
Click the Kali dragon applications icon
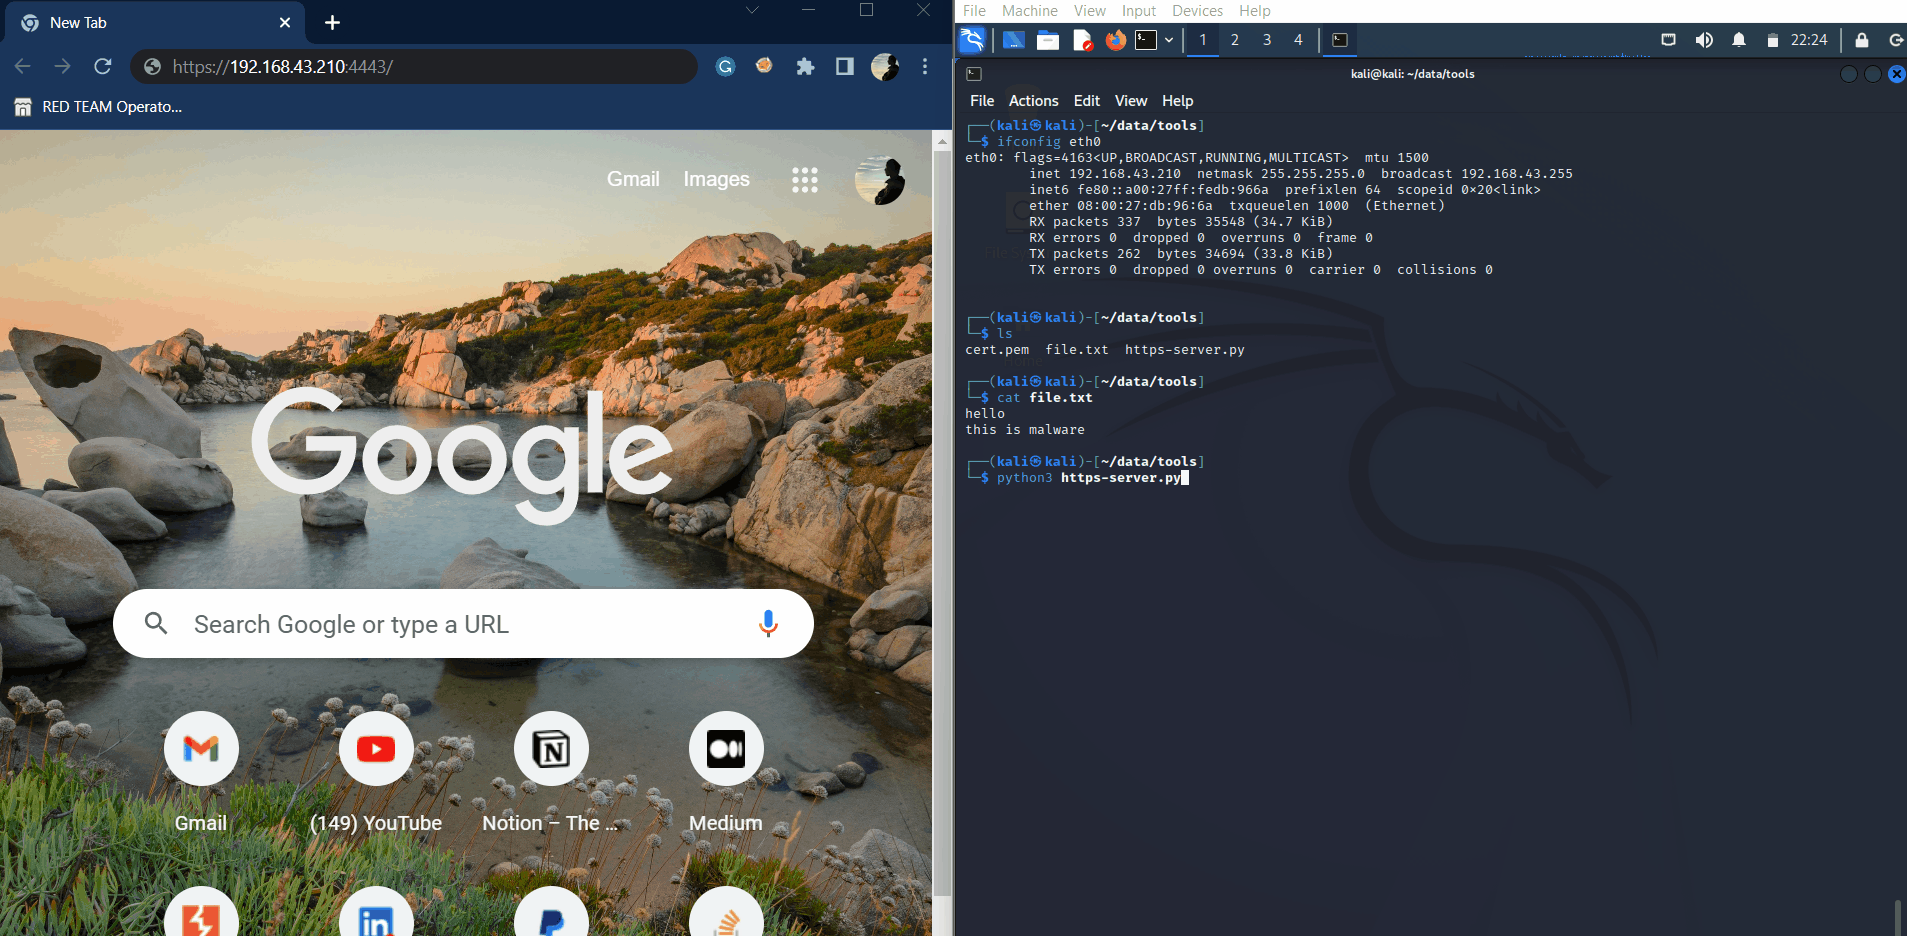971,40
